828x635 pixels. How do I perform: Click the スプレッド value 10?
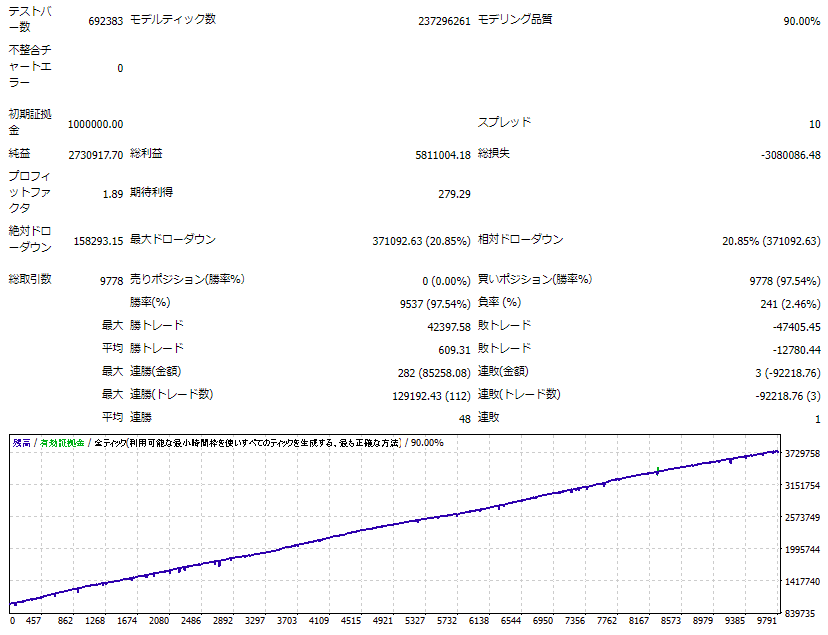(x=814, y=124)
